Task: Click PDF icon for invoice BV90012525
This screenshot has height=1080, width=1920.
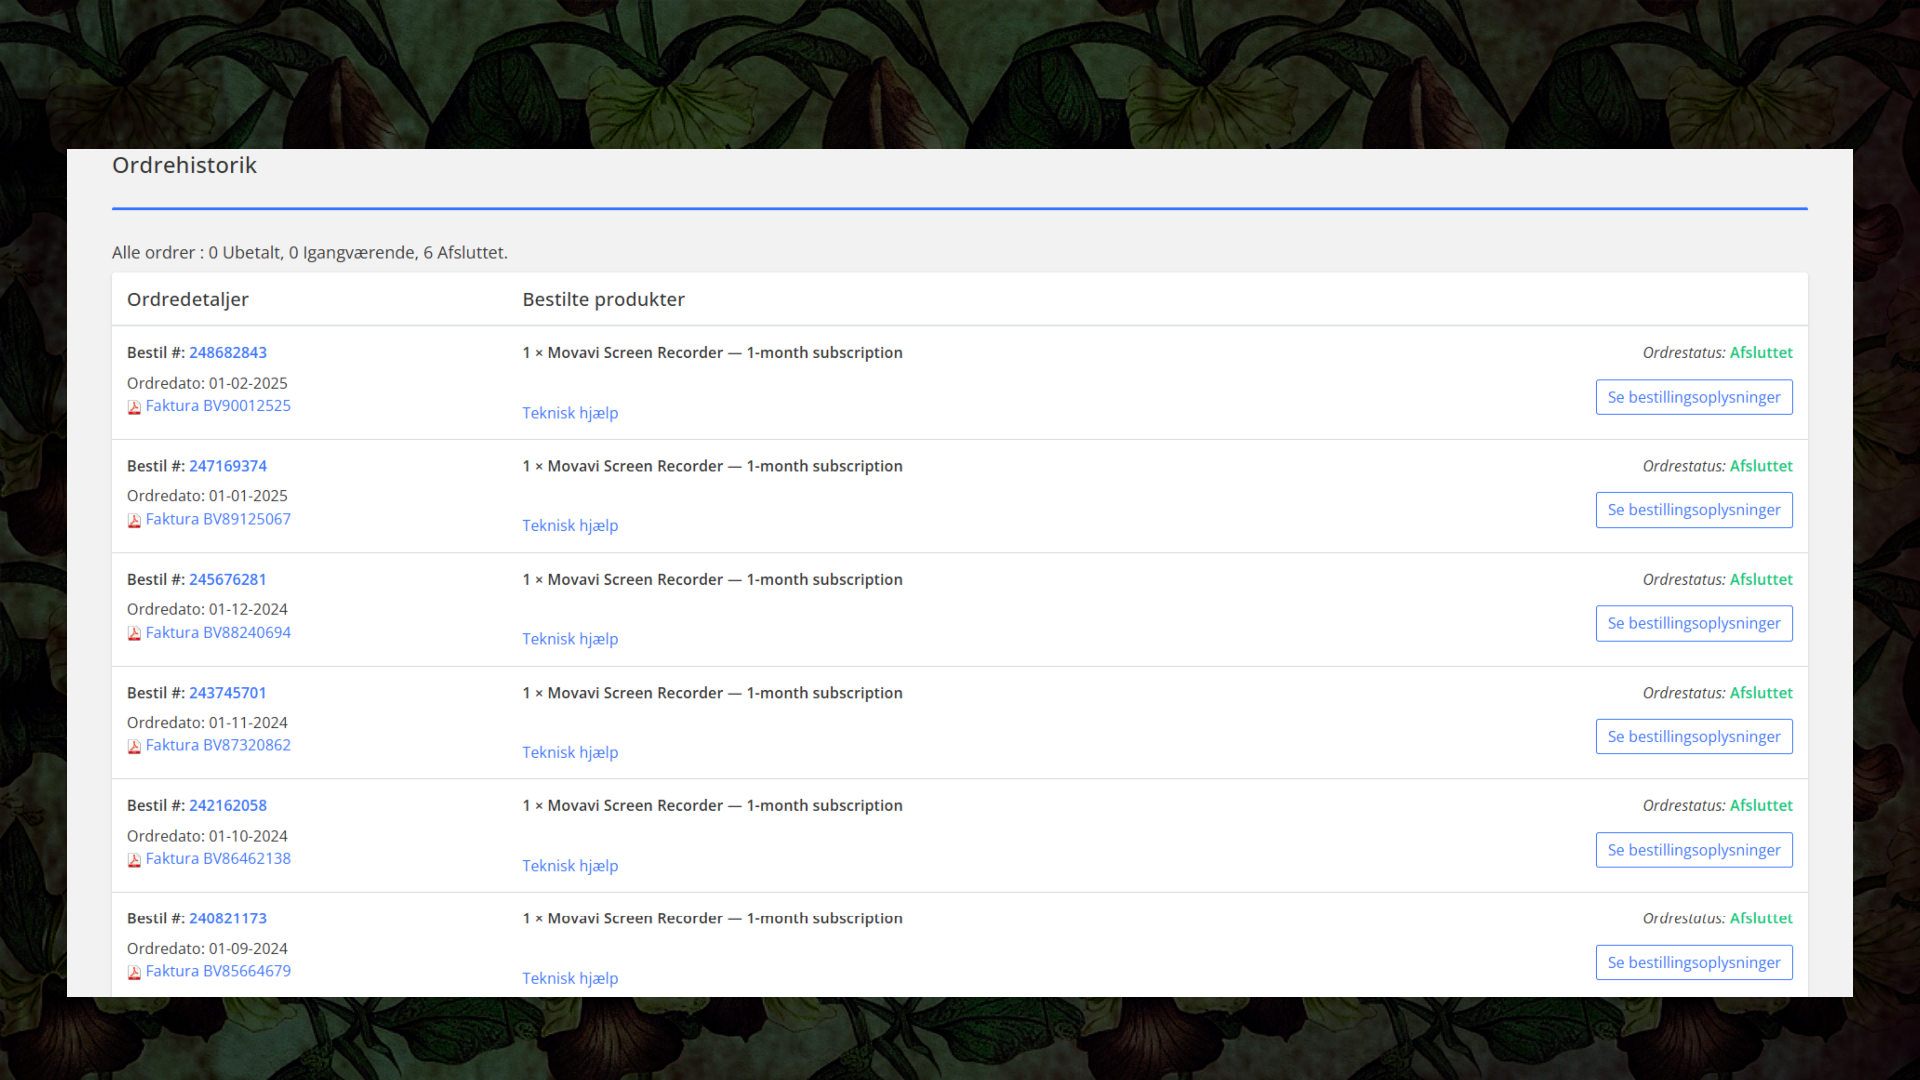Action: [x=134, y=407]
